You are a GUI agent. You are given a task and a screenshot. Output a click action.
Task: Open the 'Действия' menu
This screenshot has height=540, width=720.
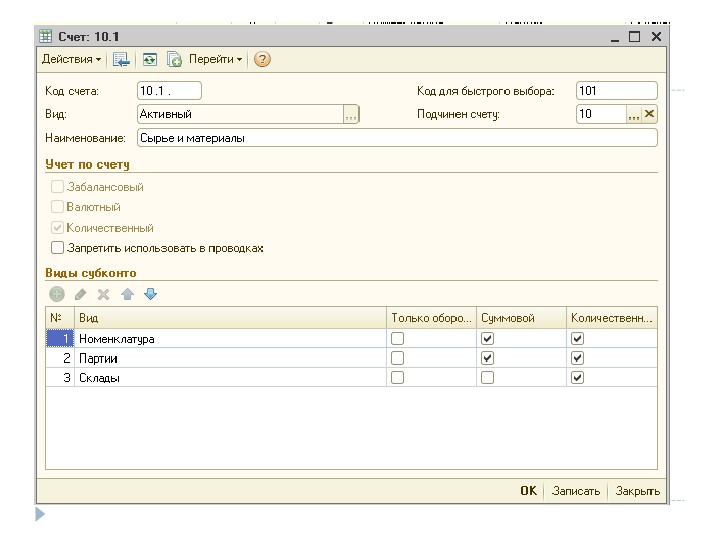tap(71, 60)
